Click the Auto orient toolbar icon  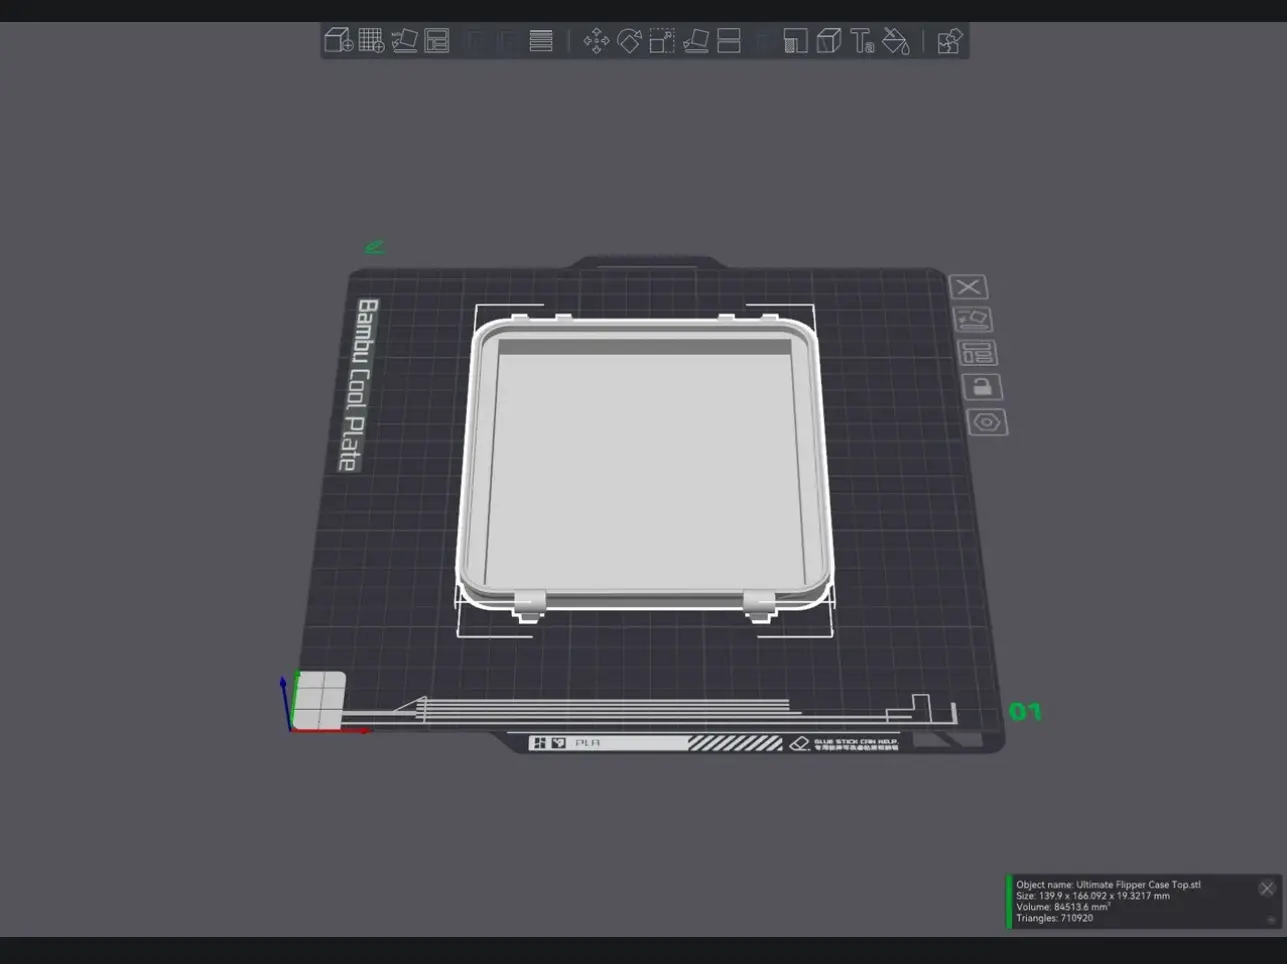(404, 41)
